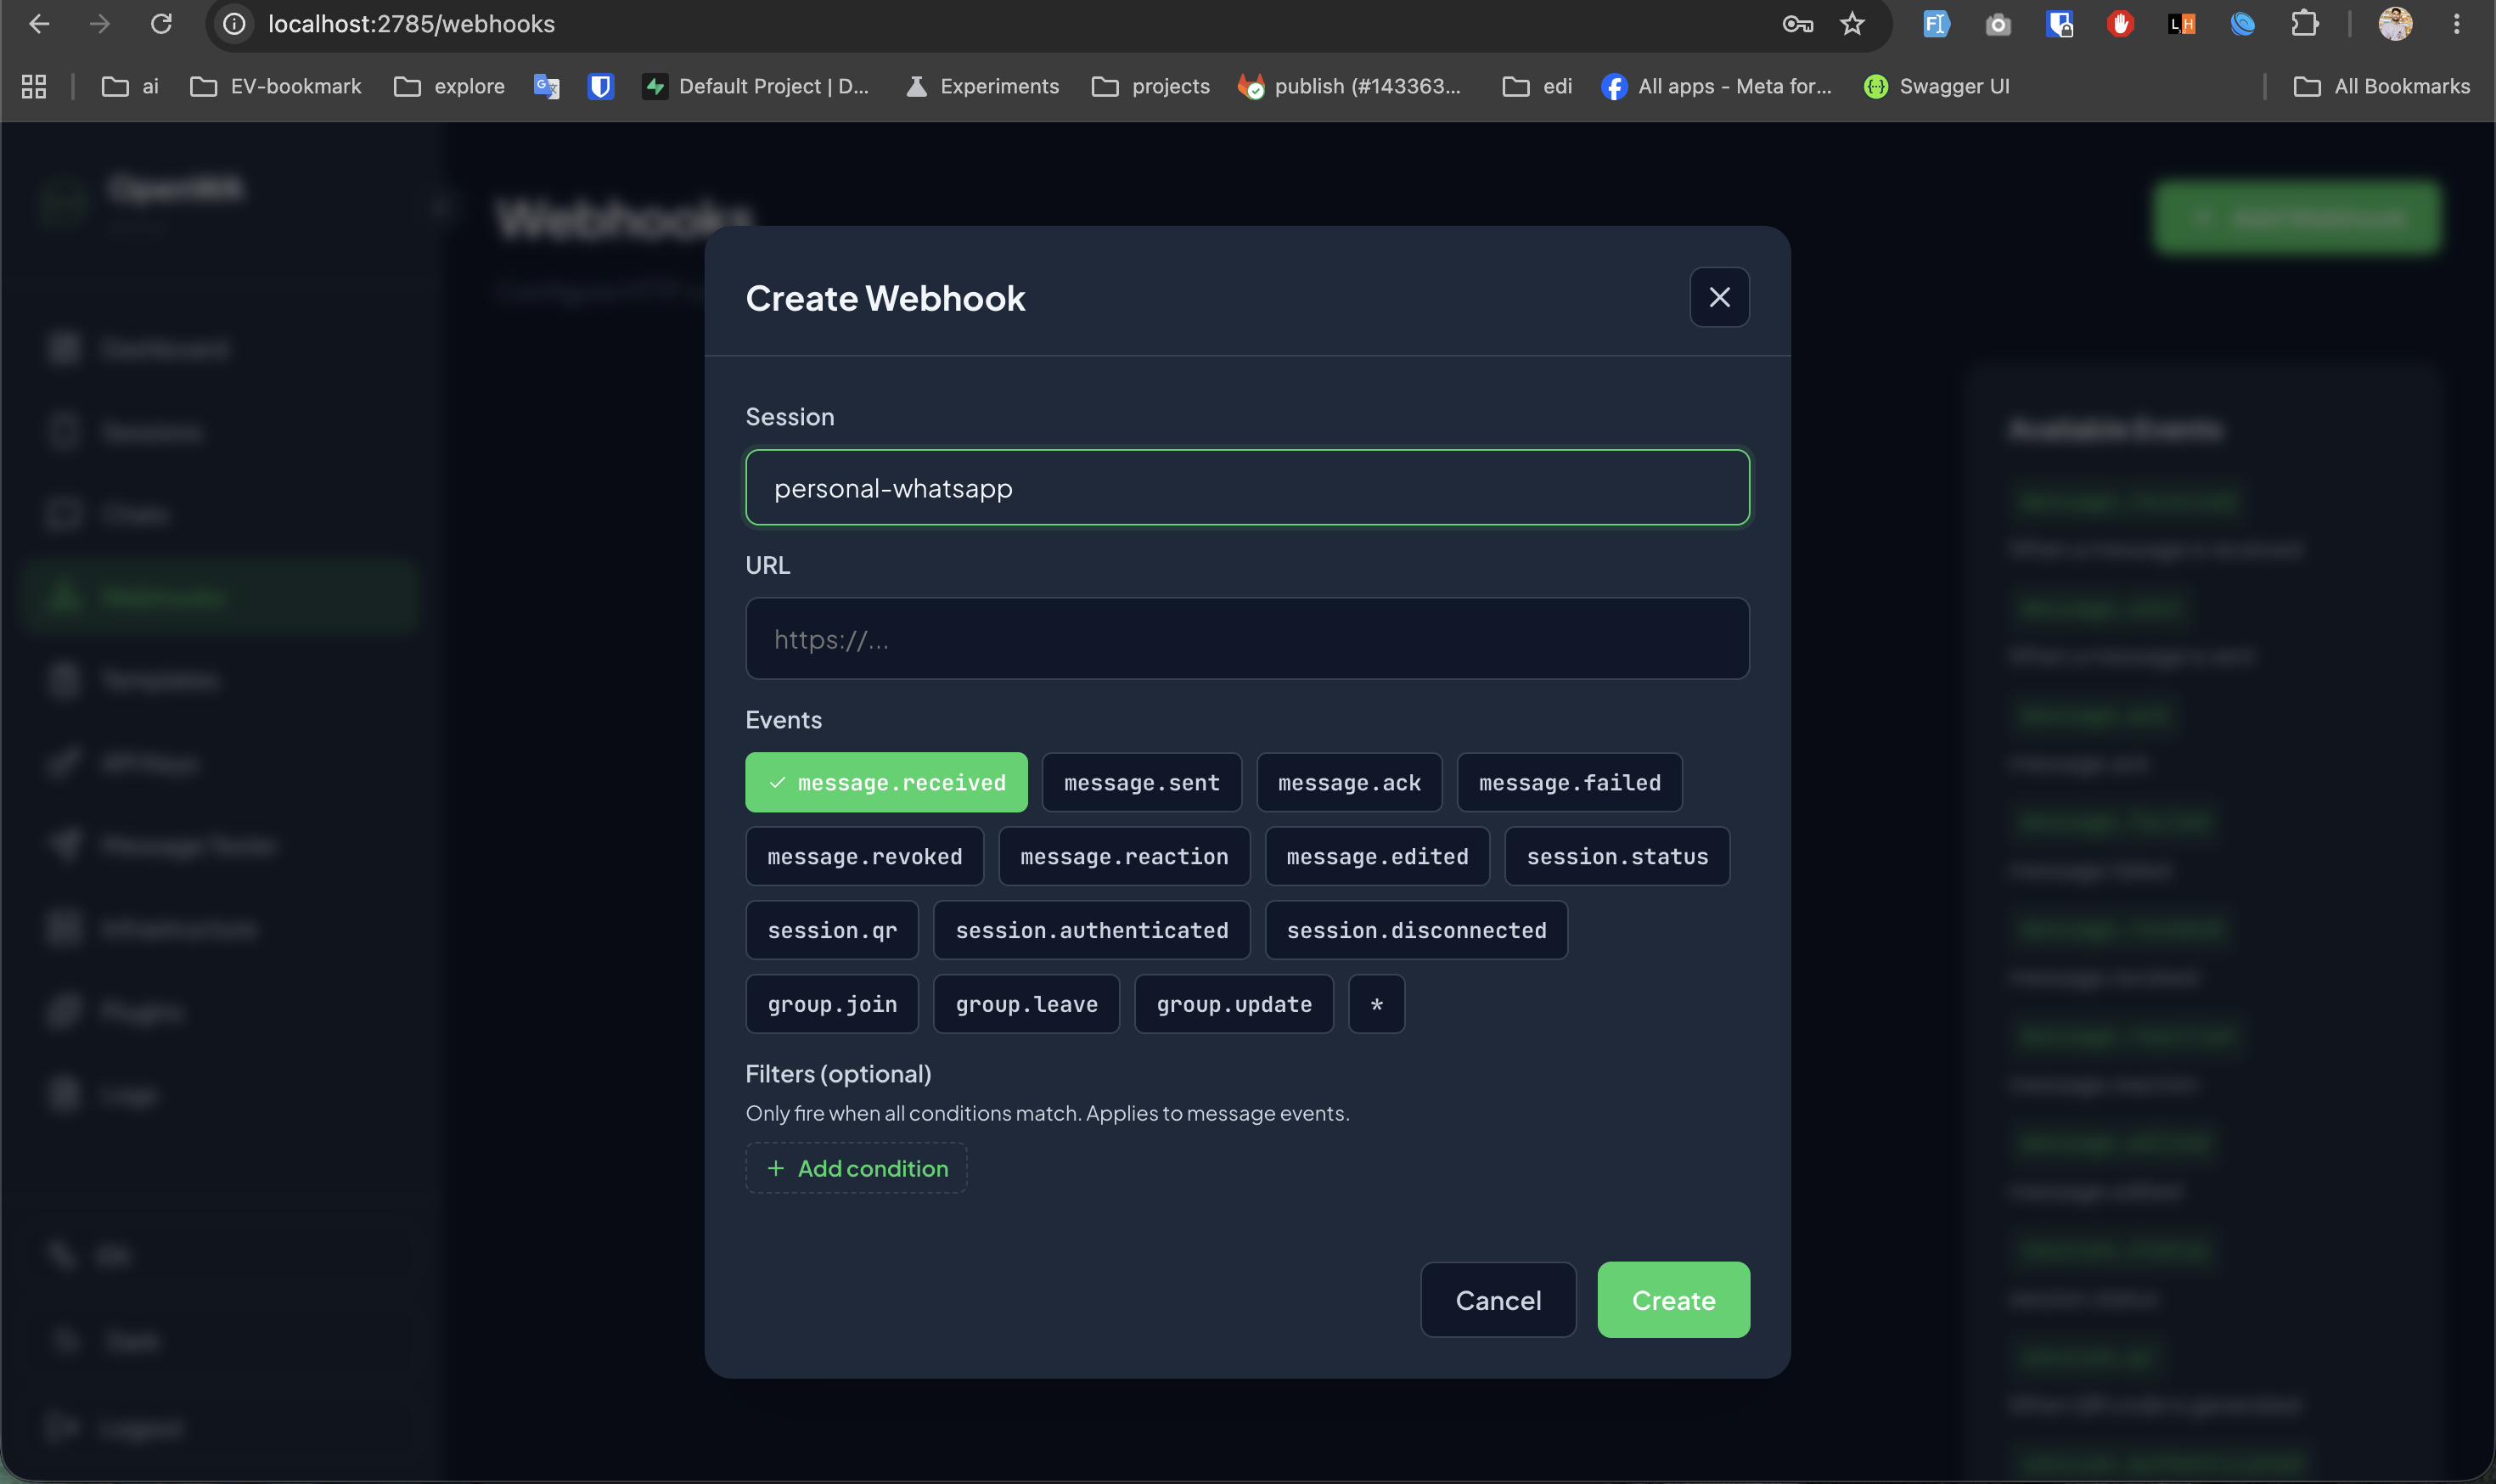Enable the session.disconnected event
The height and width of the screenshot is (1484, 2496).
click(1416, 931)
